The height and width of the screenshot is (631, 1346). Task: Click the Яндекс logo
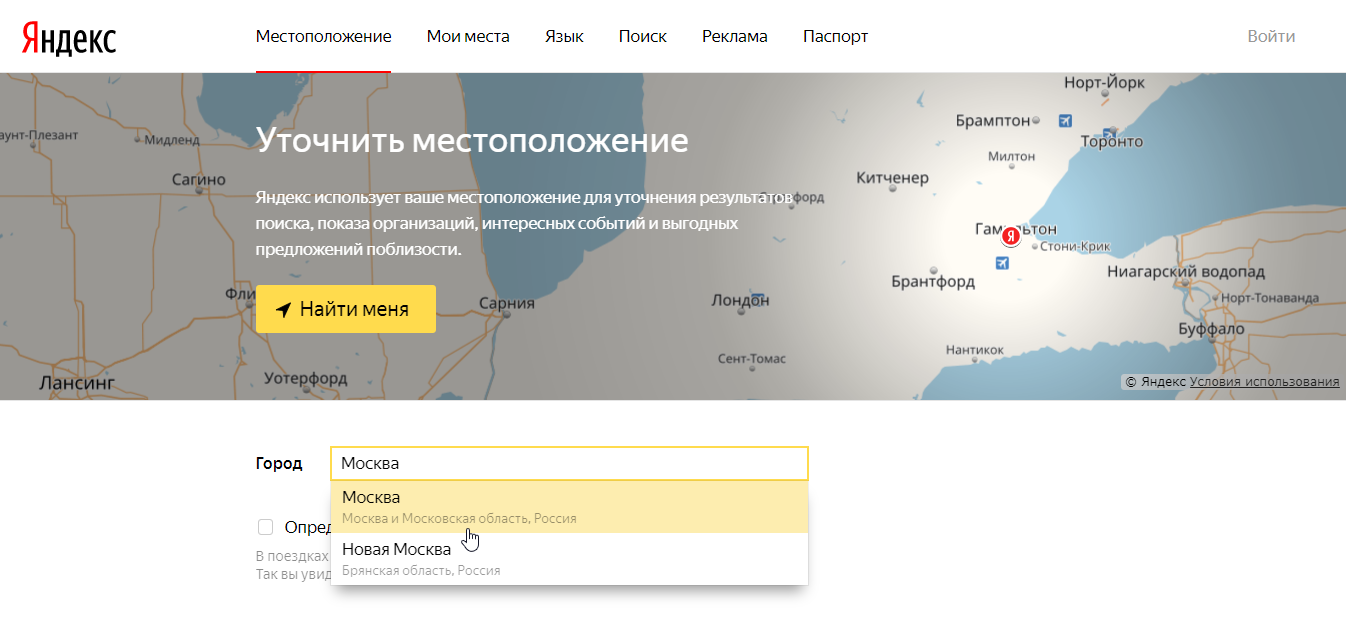click(69, 38)
